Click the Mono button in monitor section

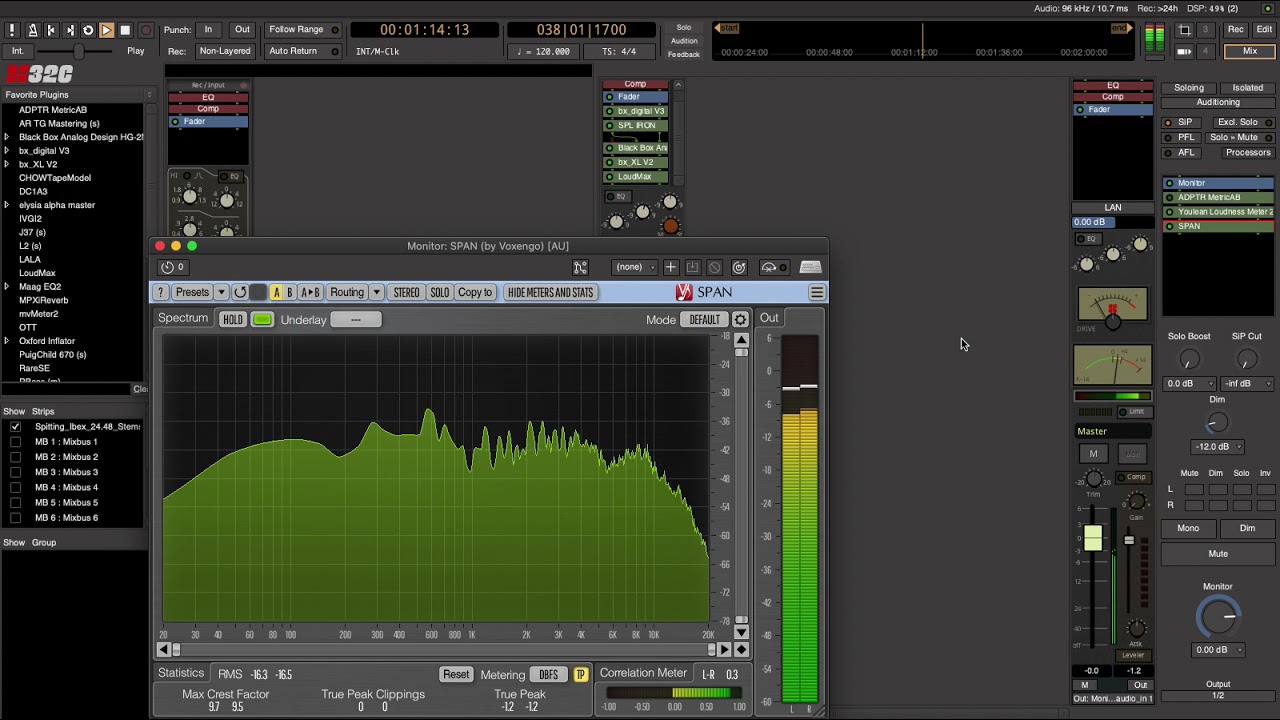(1188, 528)
